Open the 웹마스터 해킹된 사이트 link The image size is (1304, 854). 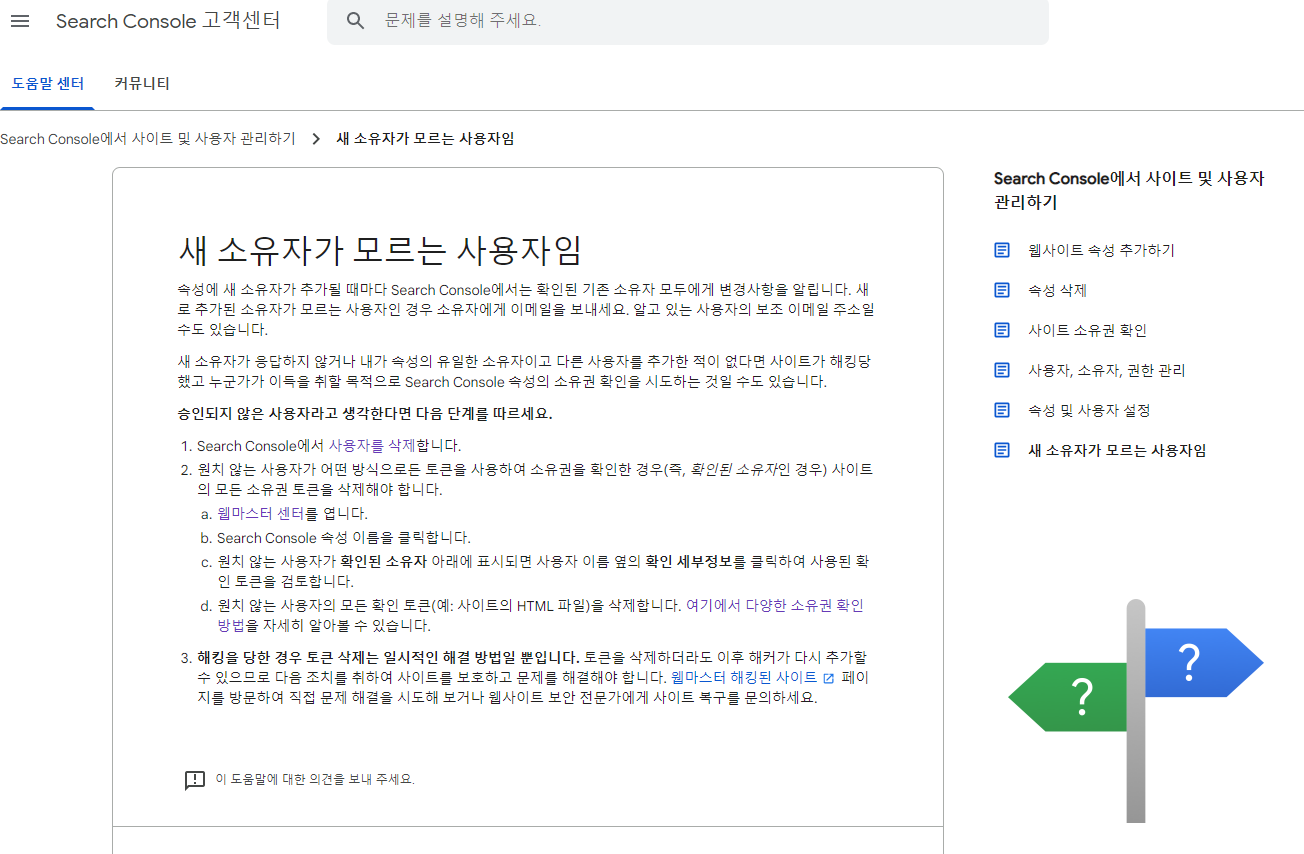(x=744, y=677)
